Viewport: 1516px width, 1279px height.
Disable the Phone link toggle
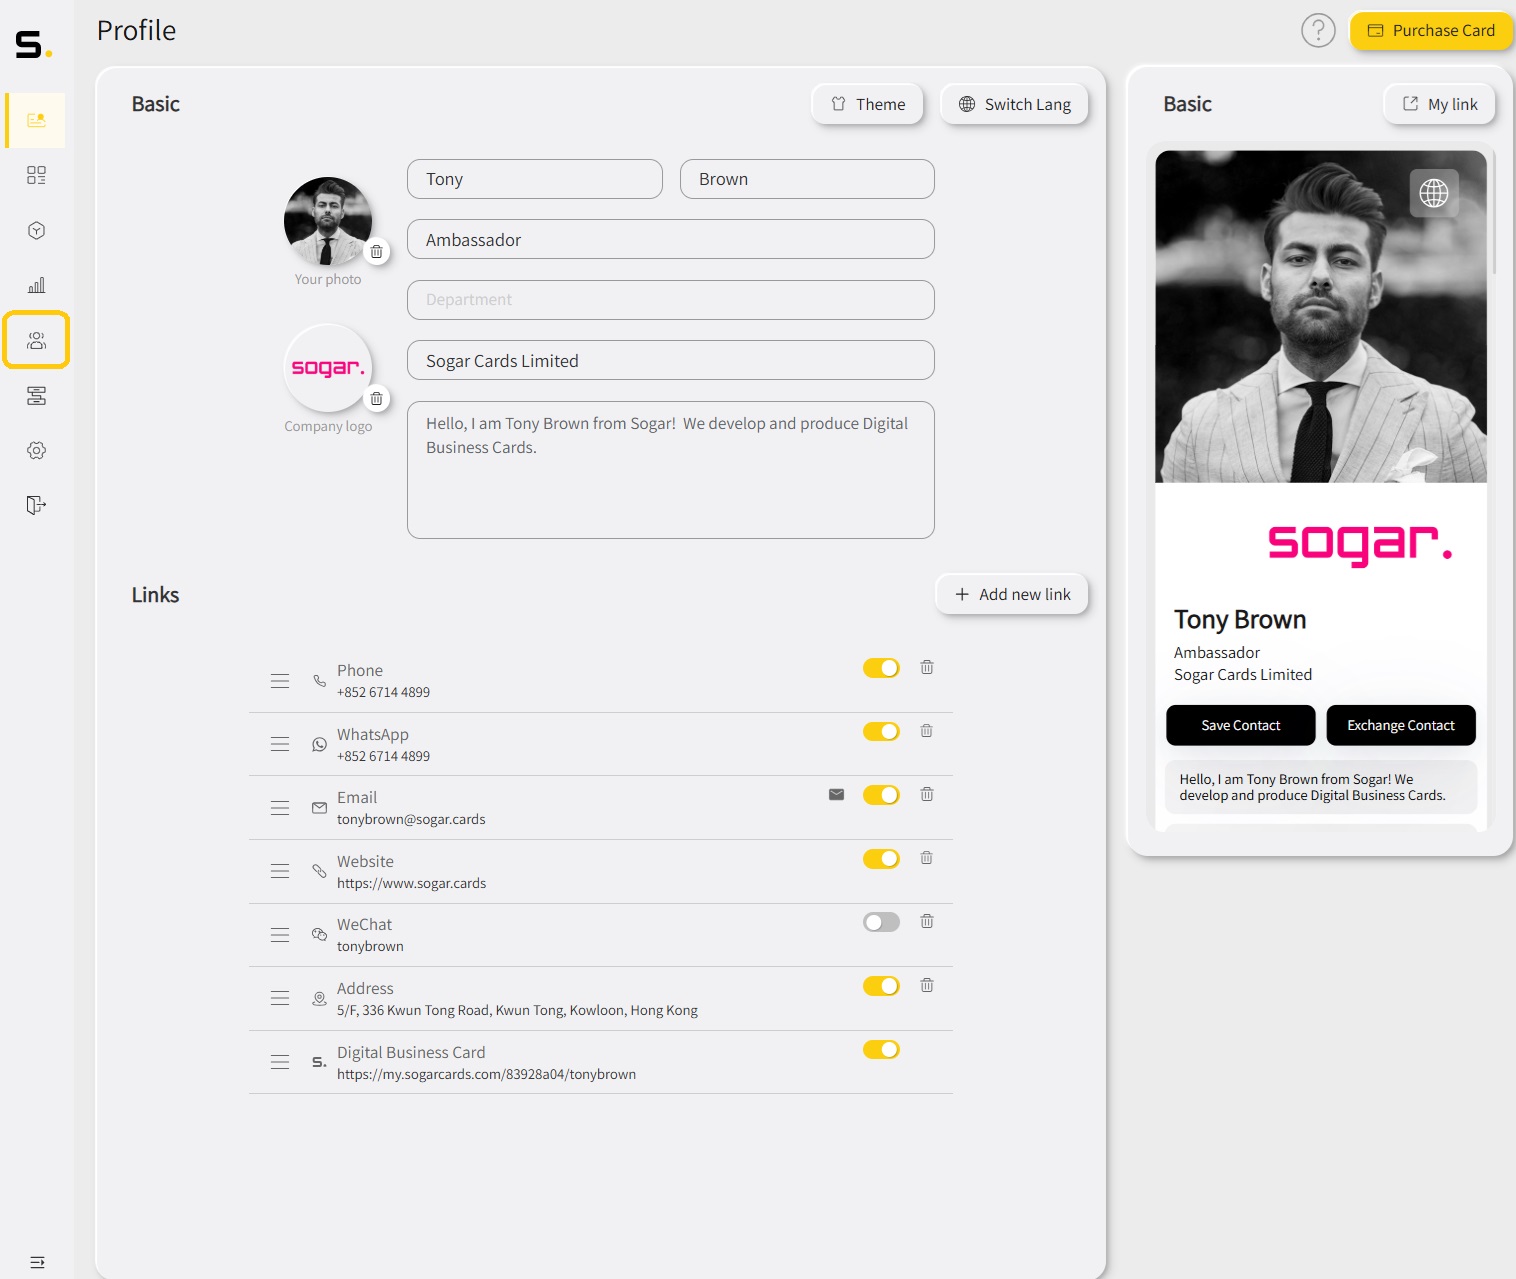click(881, 668)
